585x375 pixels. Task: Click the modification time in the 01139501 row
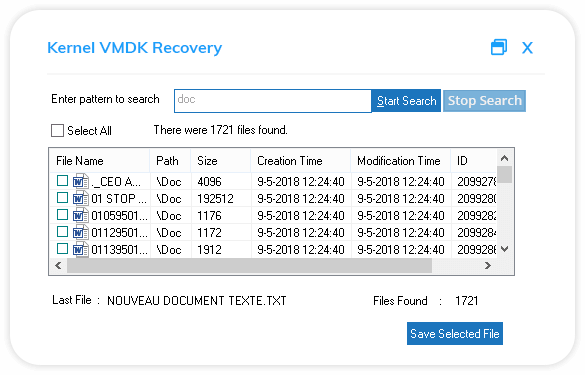[x=401, y=250]
